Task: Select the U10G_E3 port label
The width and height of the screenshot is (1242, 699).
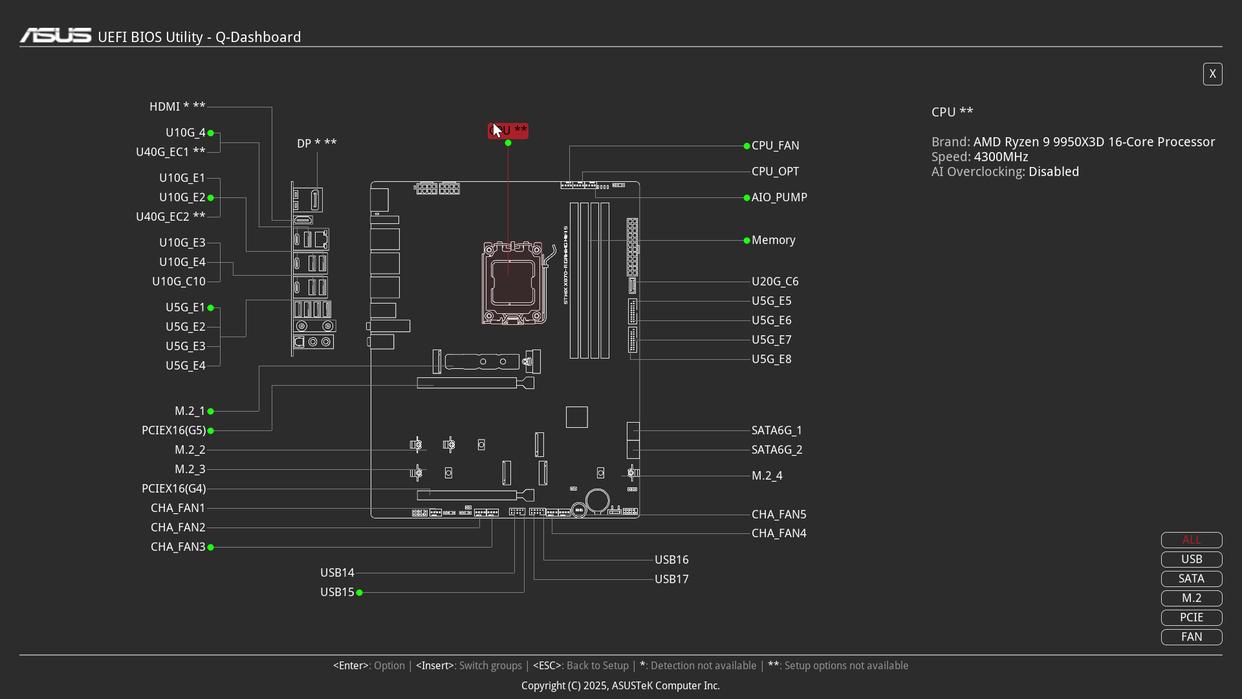Action: pyautogui.click(x=182, y=243)
